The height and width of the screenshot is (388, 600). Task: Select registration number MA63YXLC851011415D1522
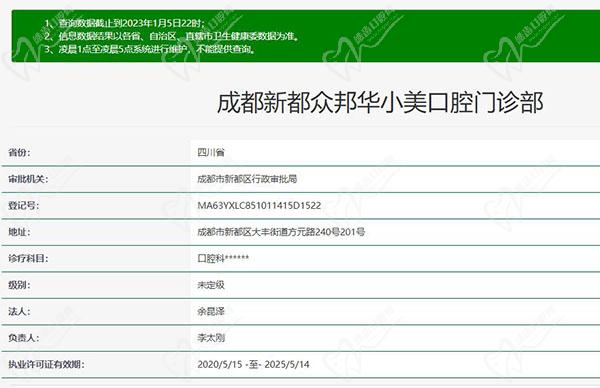[x=259, y=205]
